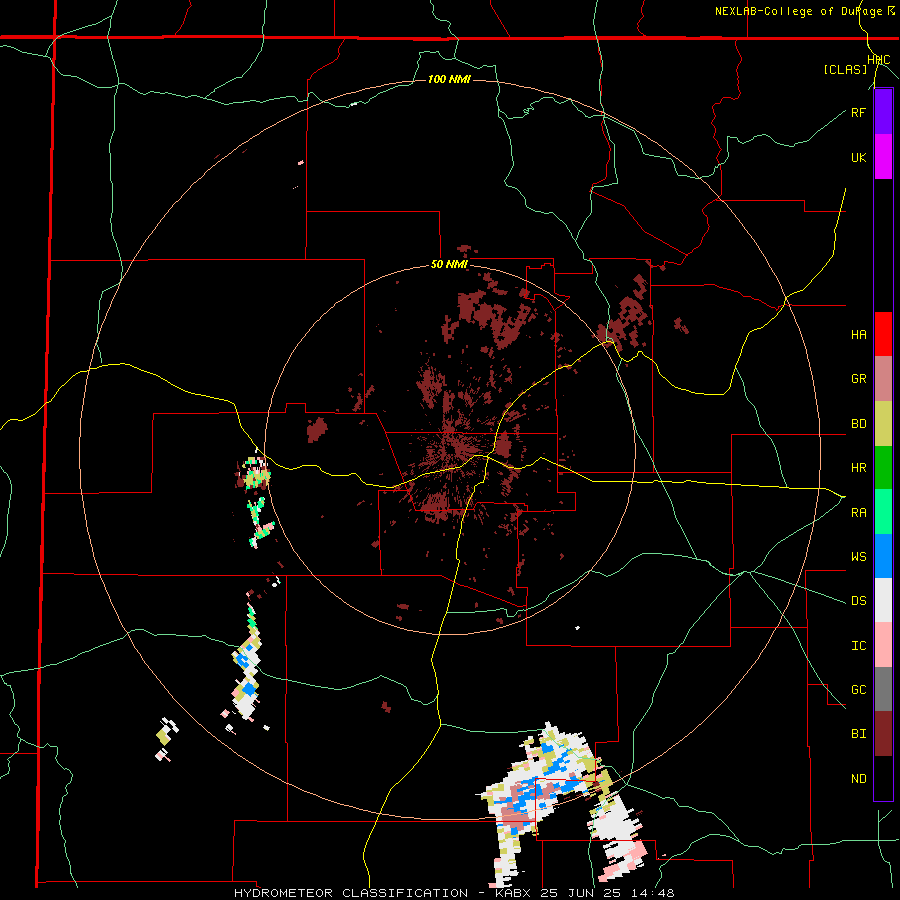The image size is (900, 900).
Task: Click the Hydrometeor Classification KABX caption
Action: click(454, 893)
